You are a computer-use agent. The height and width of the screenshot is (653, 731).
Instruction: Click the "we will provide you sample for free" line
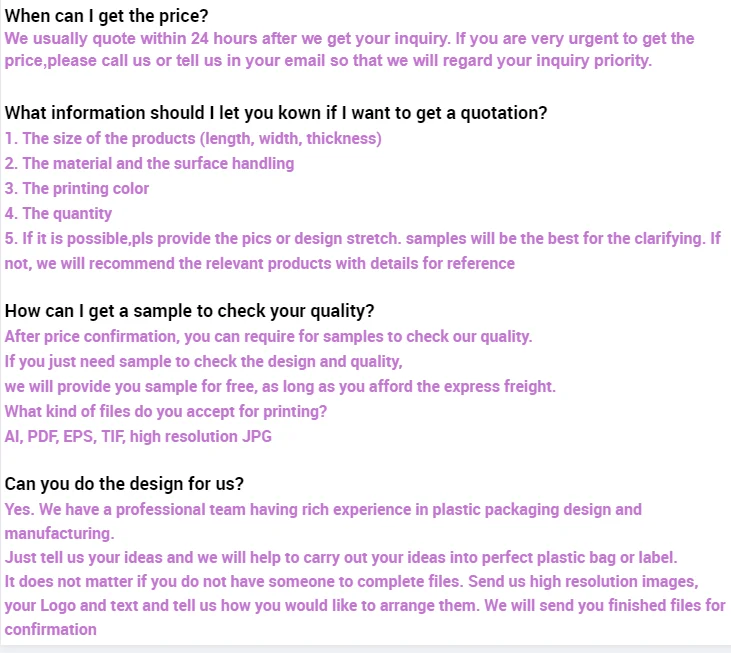[280, 387]
